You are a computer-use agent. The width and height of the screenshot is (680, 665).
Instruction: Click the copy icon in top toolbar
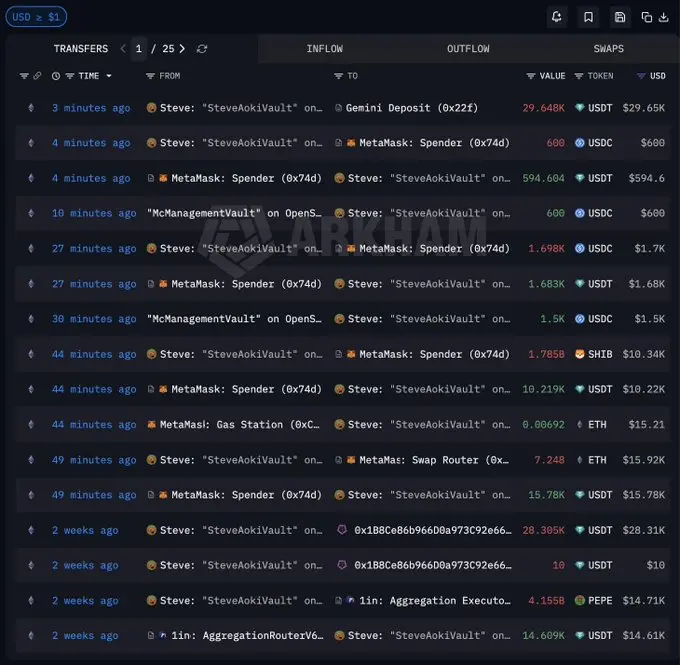[647, 17]
